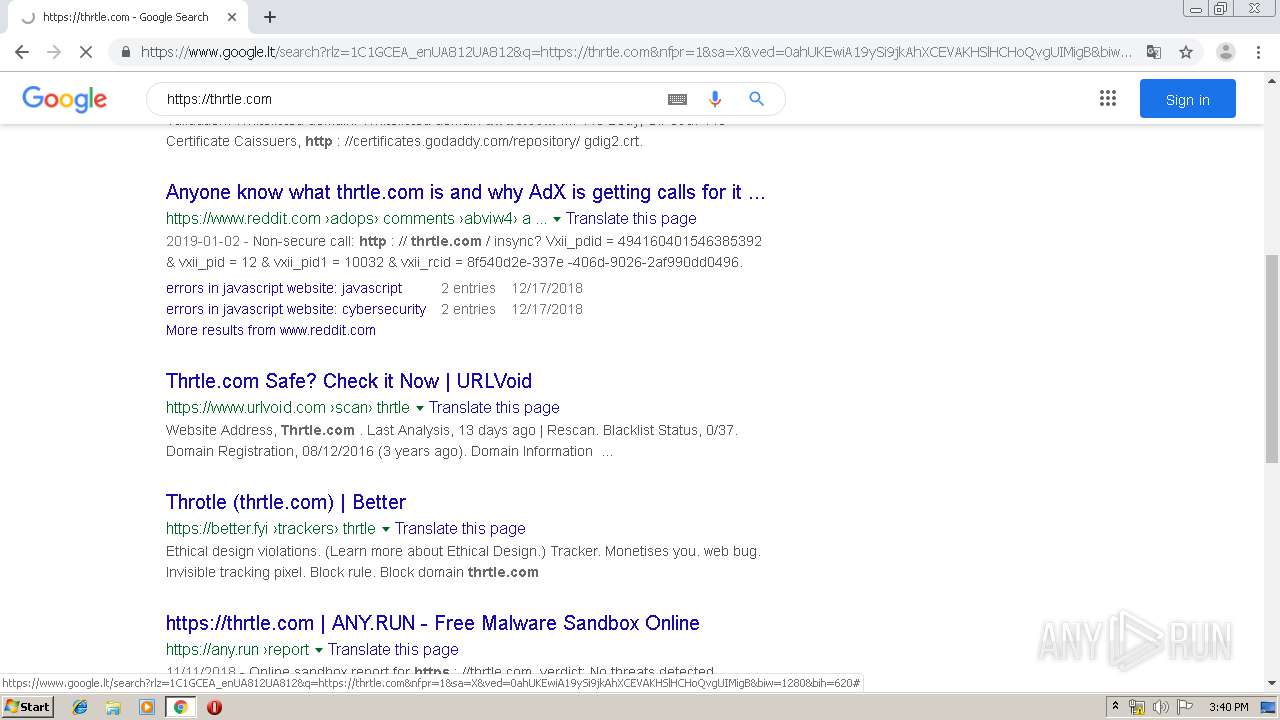Viewport: 1280px width, 720px height.
Task: Open Throtle (thrtle.com) Better result
Action: 286,502
